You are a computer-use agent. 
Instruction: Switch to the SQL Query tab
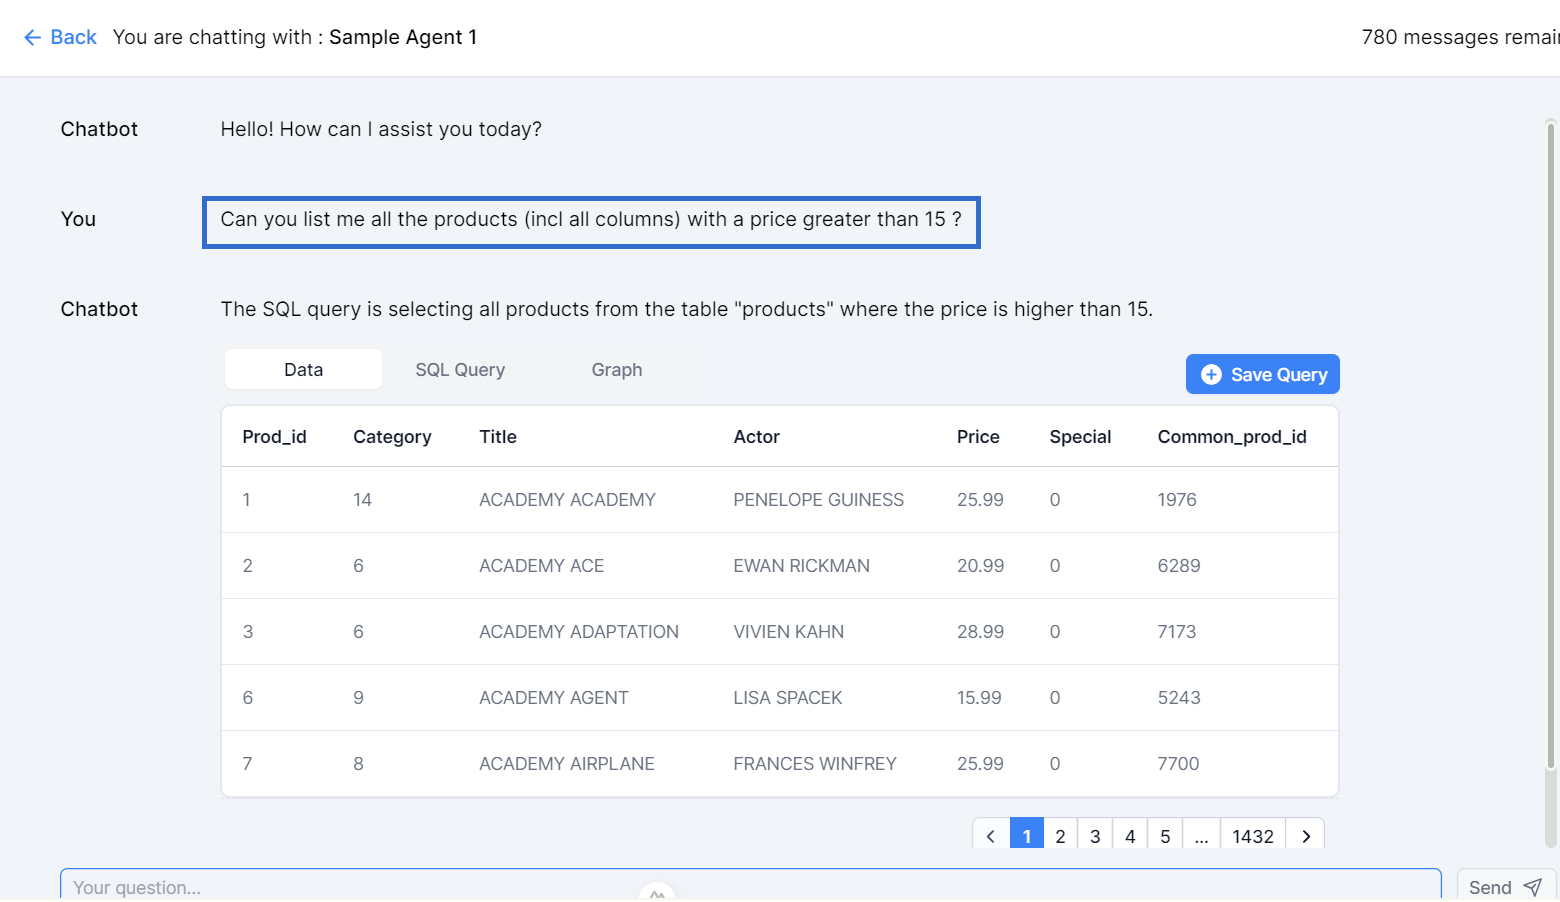point(460,370)
